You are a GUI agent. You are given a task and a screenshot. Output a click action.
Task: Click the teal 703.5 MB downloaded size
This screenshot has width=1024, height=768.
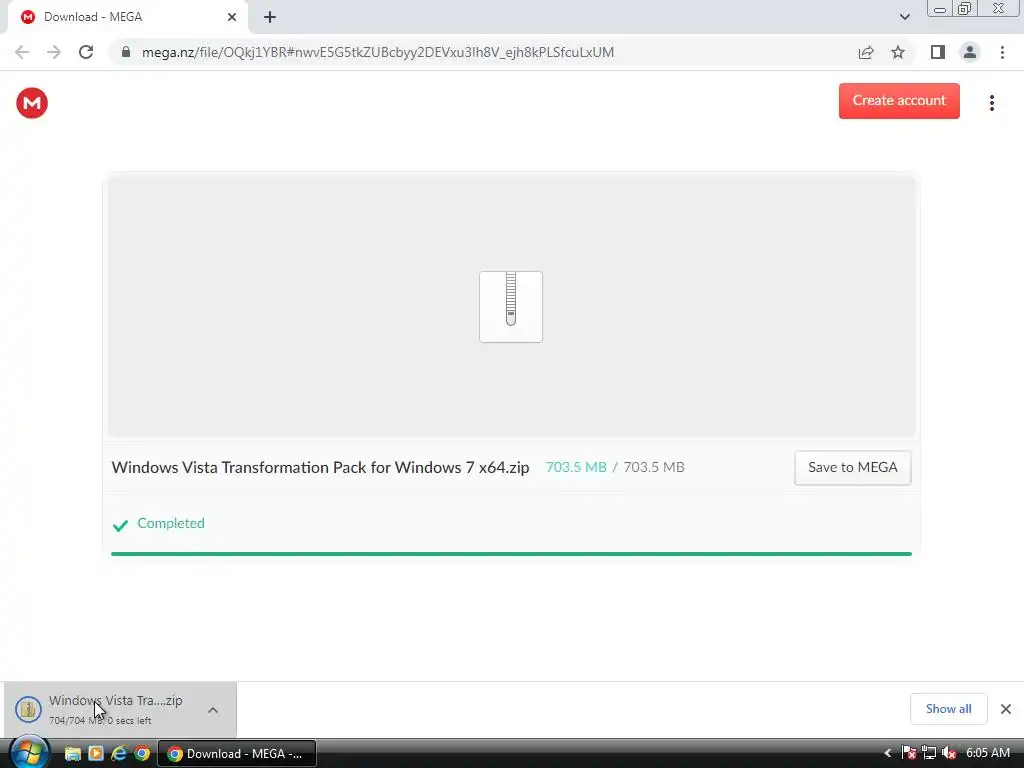coord(575,468)
